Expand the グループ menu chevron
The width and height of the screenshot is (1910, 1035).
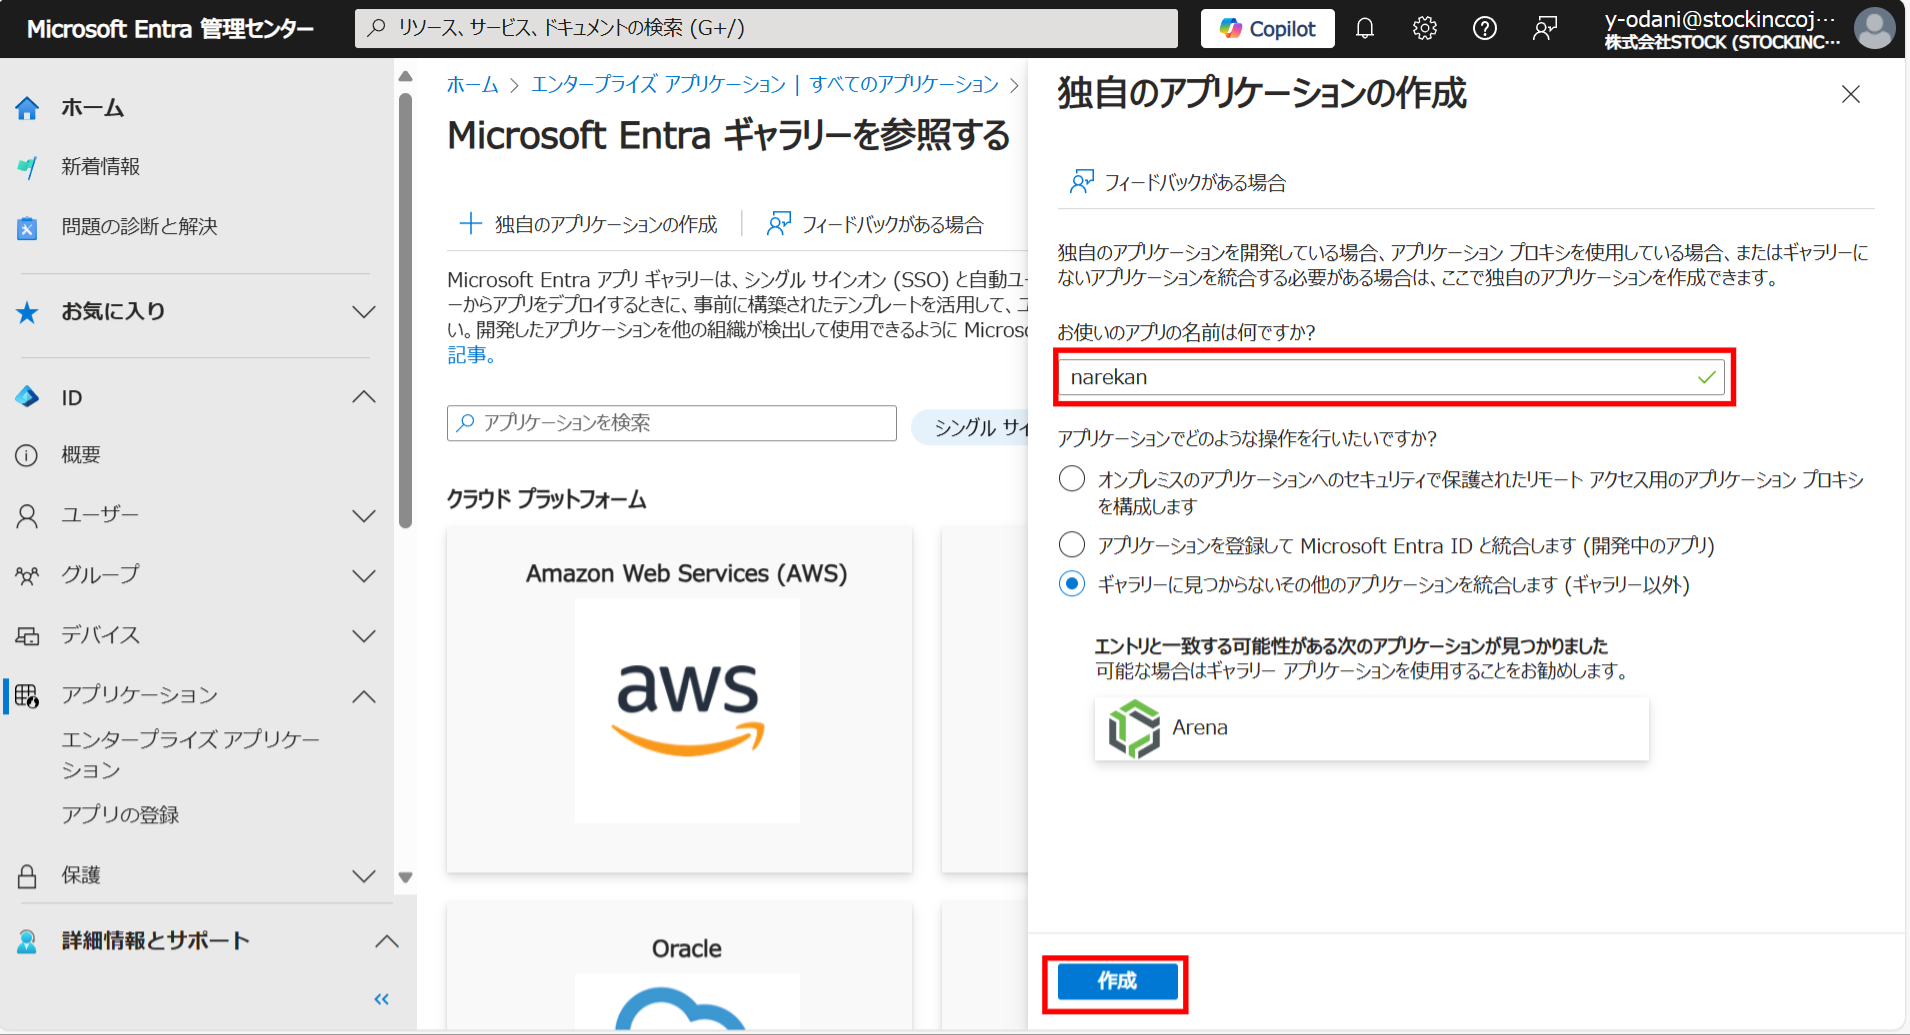click(x=364, y=576)
